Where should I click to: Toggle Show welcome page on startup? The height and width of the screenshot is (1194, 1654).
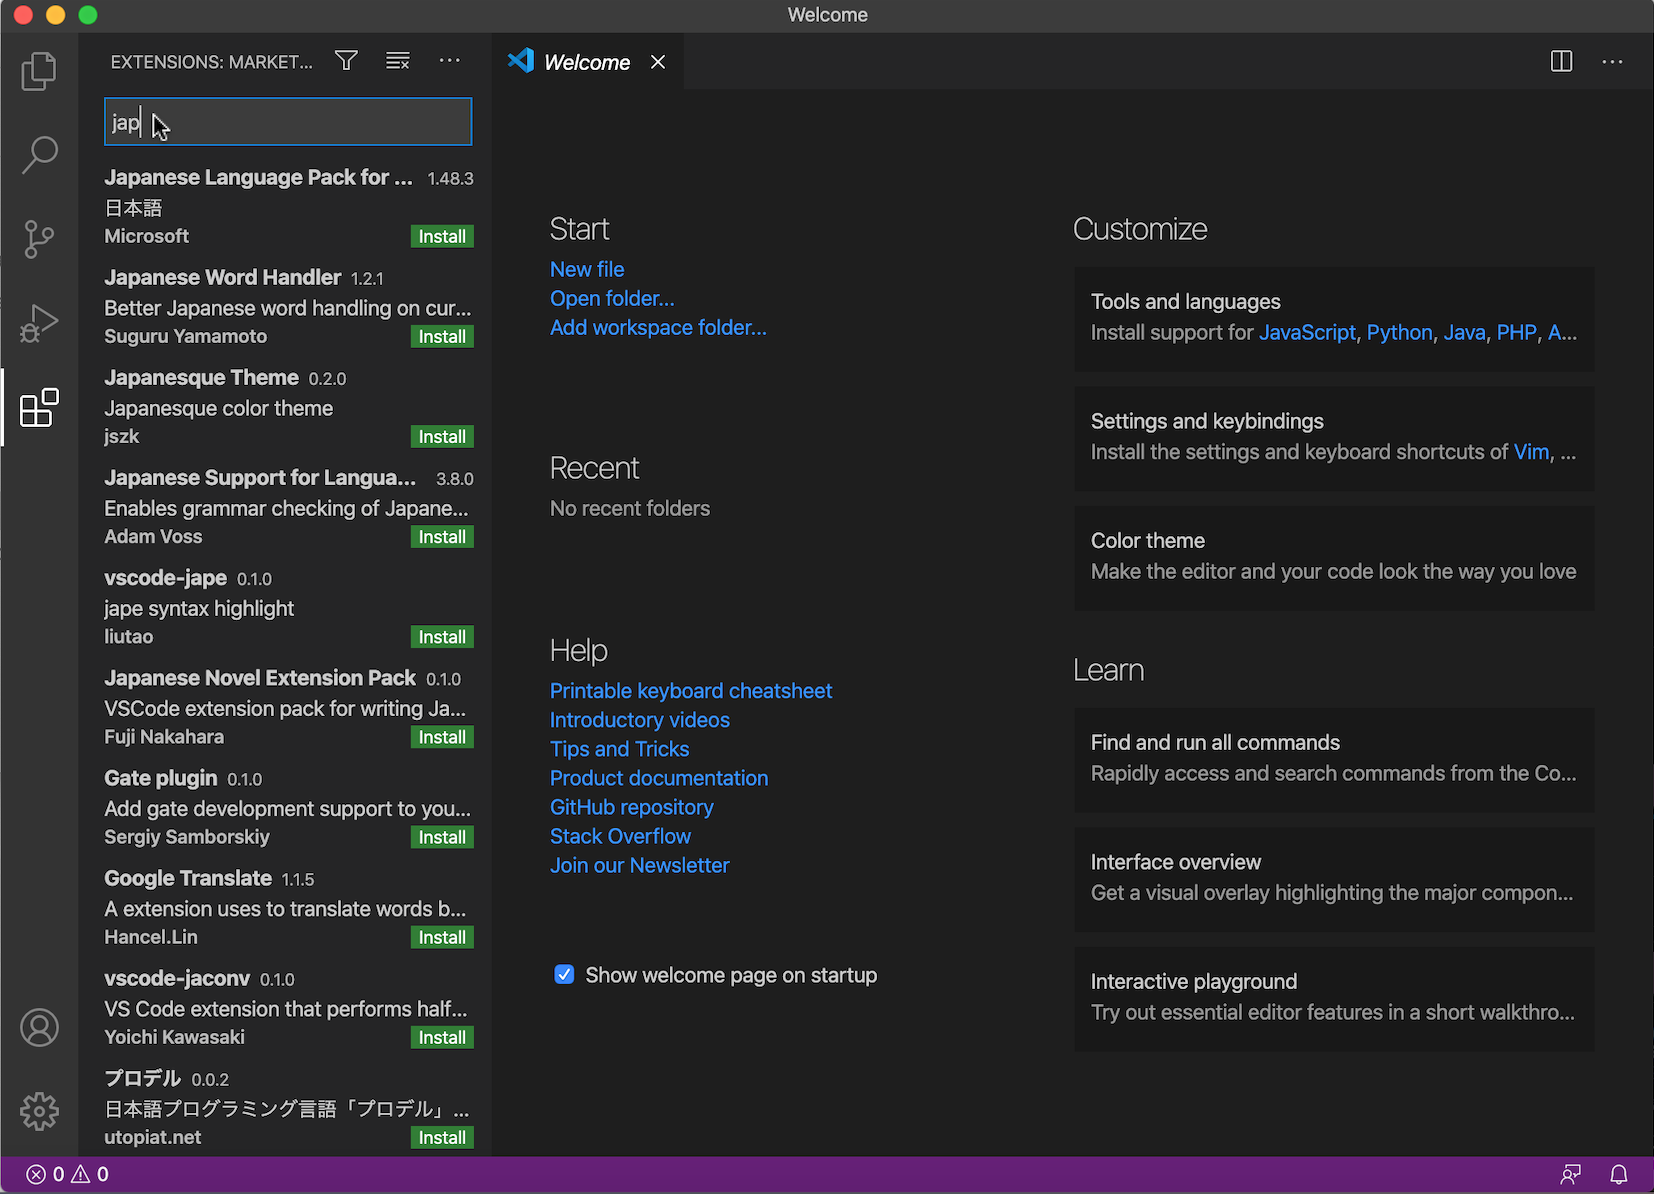click(564, 975)
